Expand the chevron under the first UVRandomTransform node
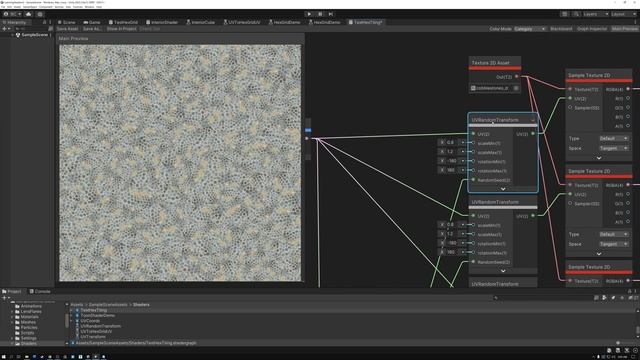The width and height of the screenshot is (640, 360). pyautogui.click(x=503, y=189)
